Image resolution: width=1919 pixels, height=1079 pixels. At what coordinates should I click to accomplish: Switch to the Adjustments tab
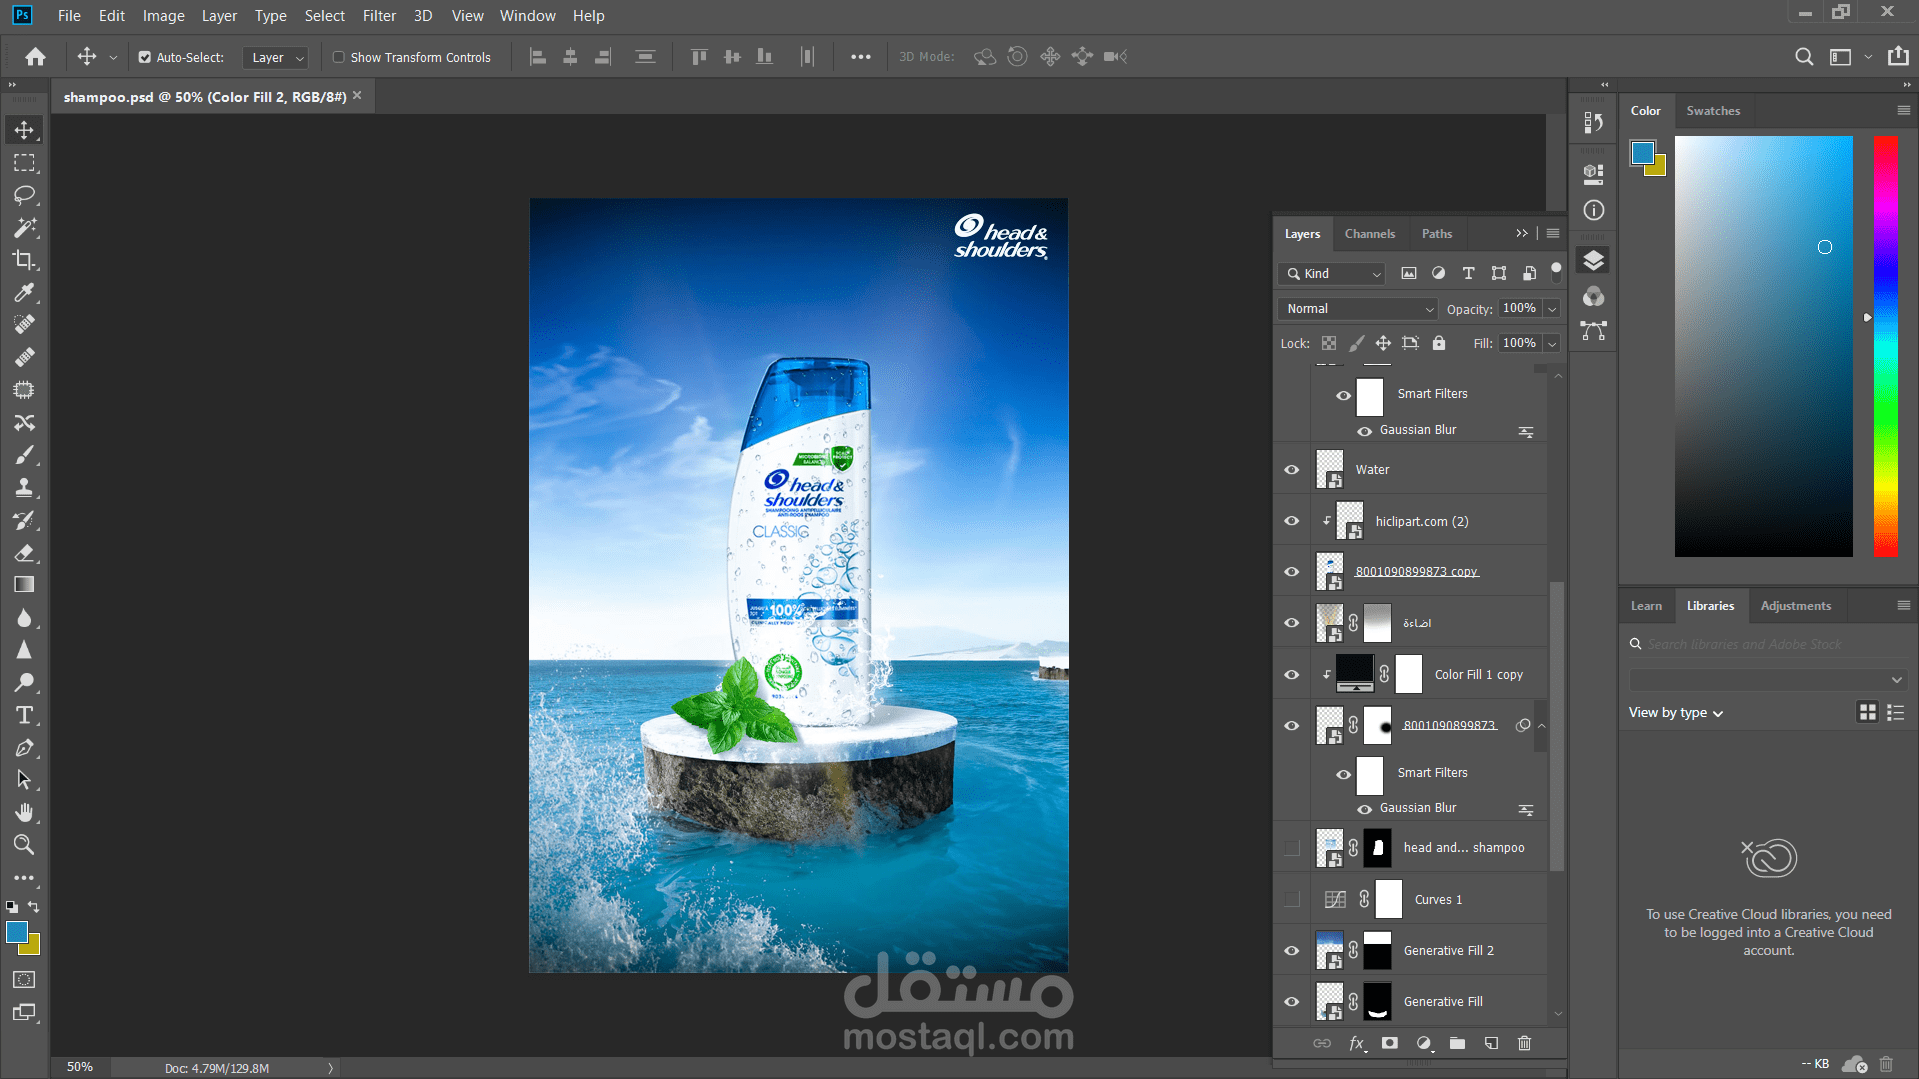tap(1796, 606)
